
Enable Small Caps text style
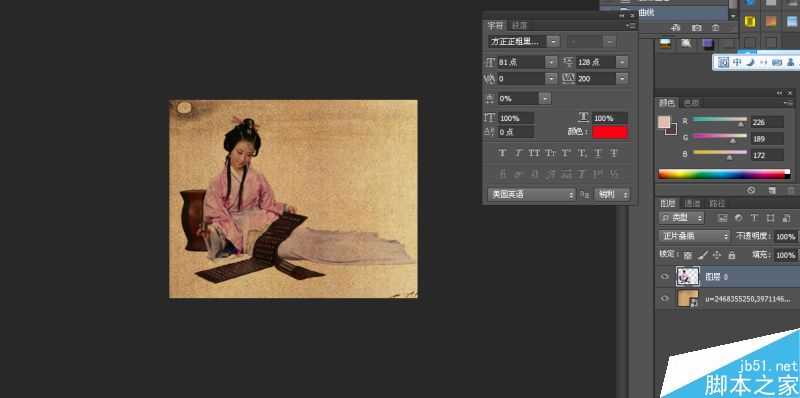pos(550,153)
